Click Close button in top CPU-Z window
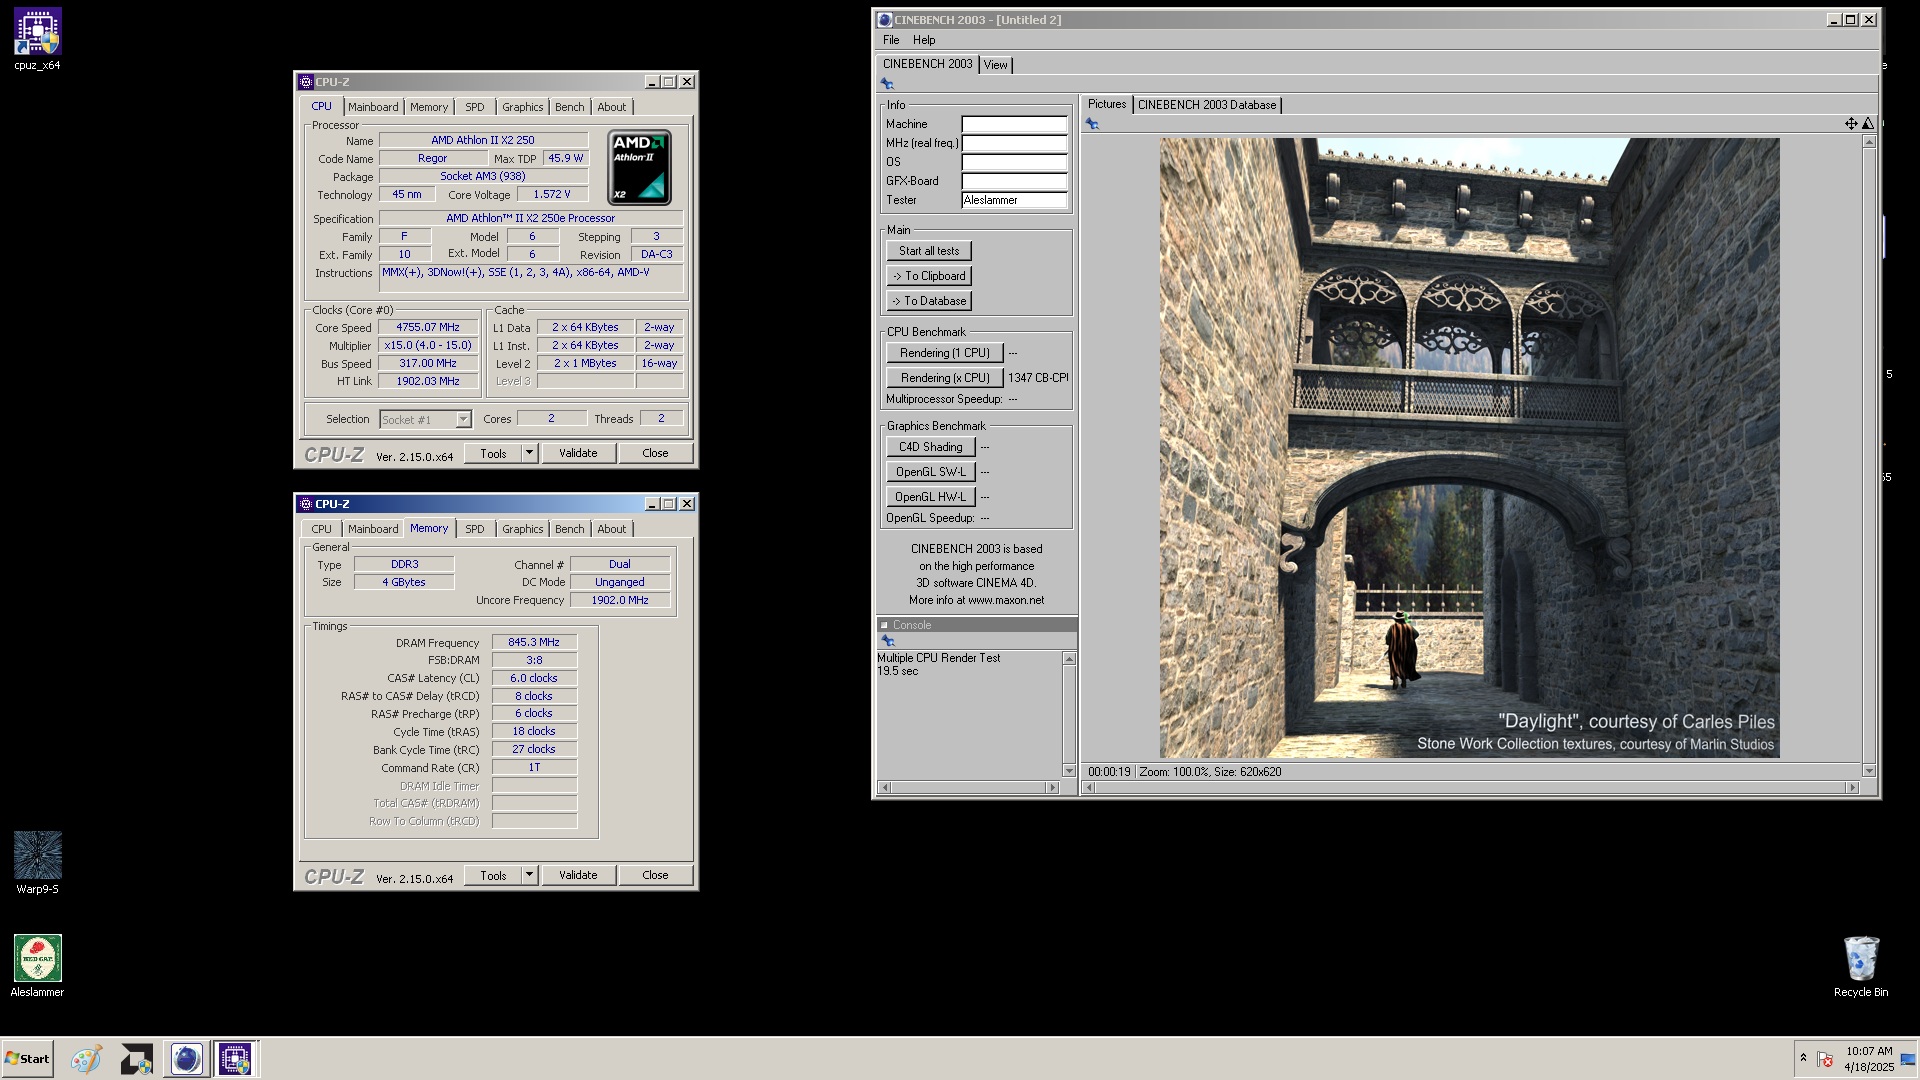The image size is (1920, 1080). [655, 453]
